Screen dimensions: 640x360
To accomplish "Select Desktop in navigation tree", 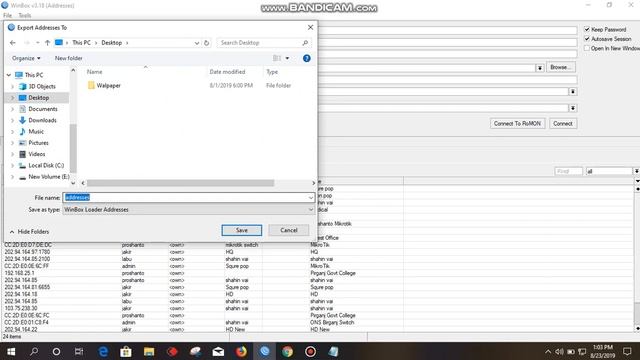I will coord(38,98).
